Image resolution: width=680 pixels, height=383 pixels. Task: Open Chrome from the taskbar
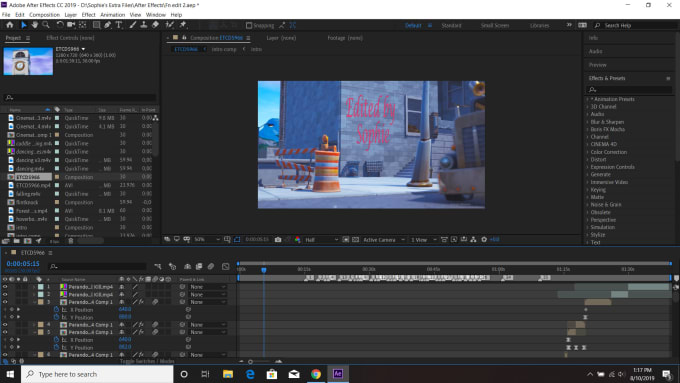pyautogui.click(x=316, y=374)
